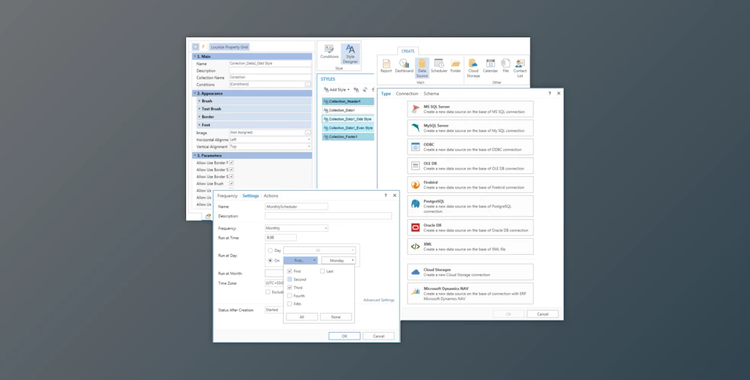Viewport: 750px width, 380px height.
Task: Click the Run at Time field
Action: tap(281, 237)
